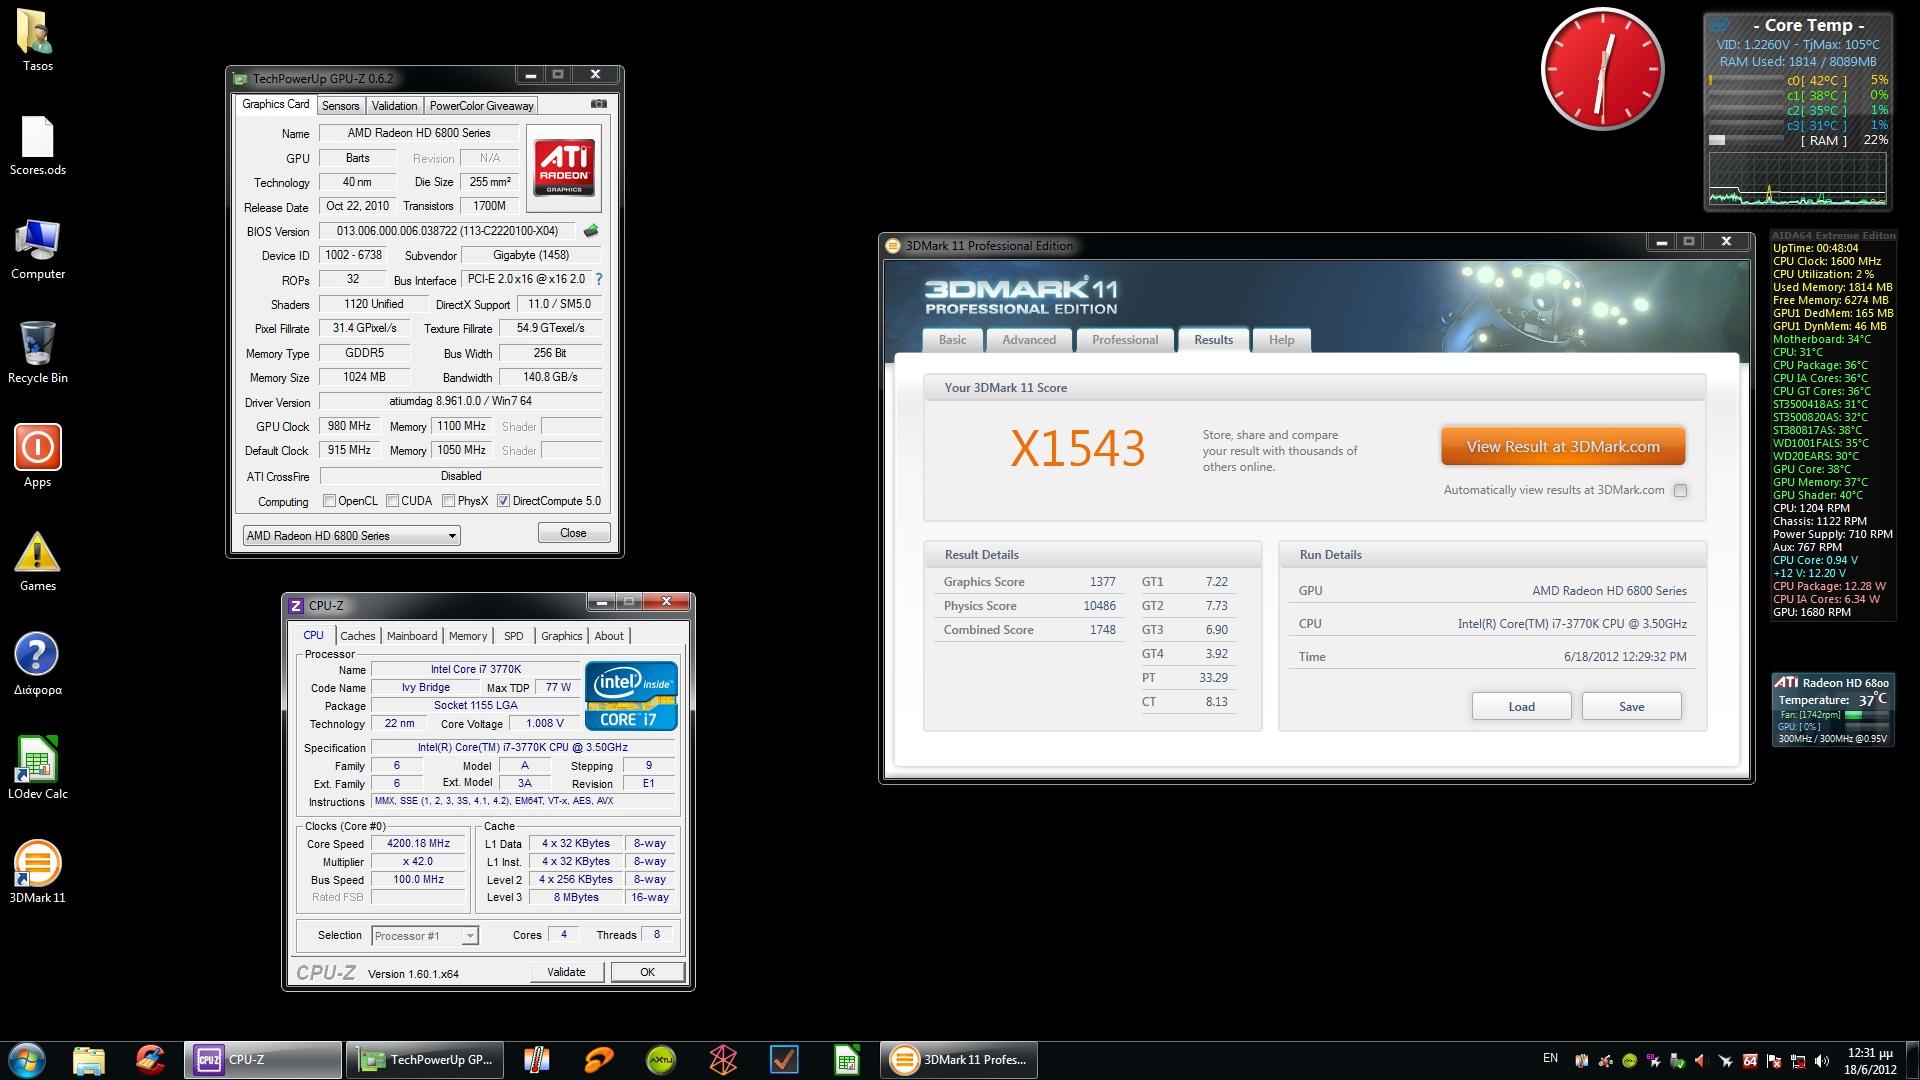Click the Windows Start orb

[x=27, y=1060]
